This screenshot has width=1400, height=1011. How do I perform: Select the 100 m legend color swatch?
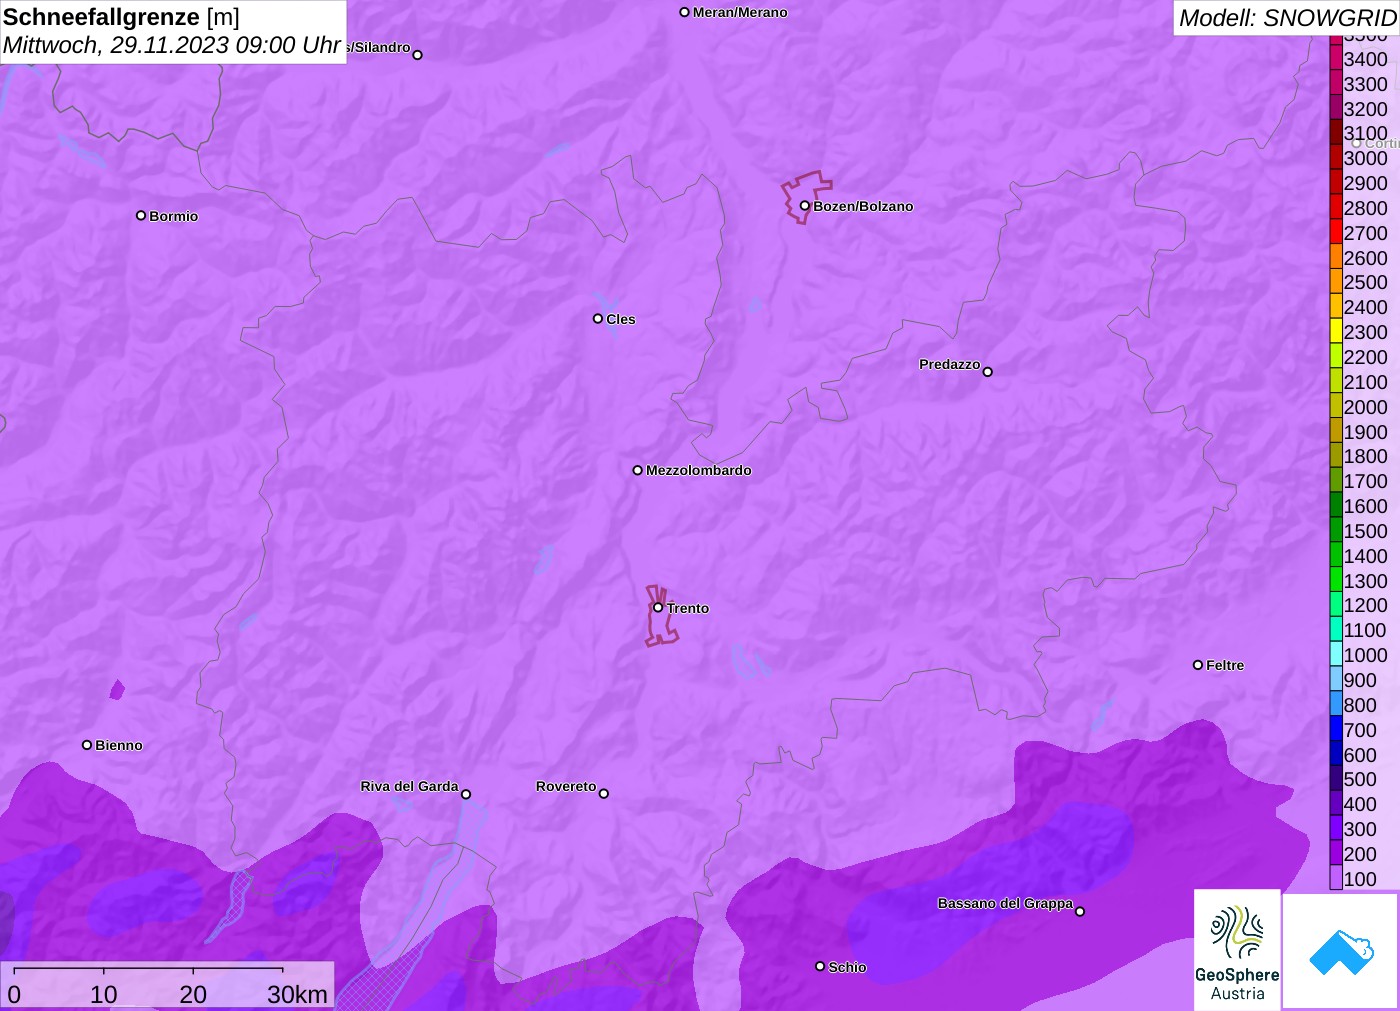pos(1336,879)
